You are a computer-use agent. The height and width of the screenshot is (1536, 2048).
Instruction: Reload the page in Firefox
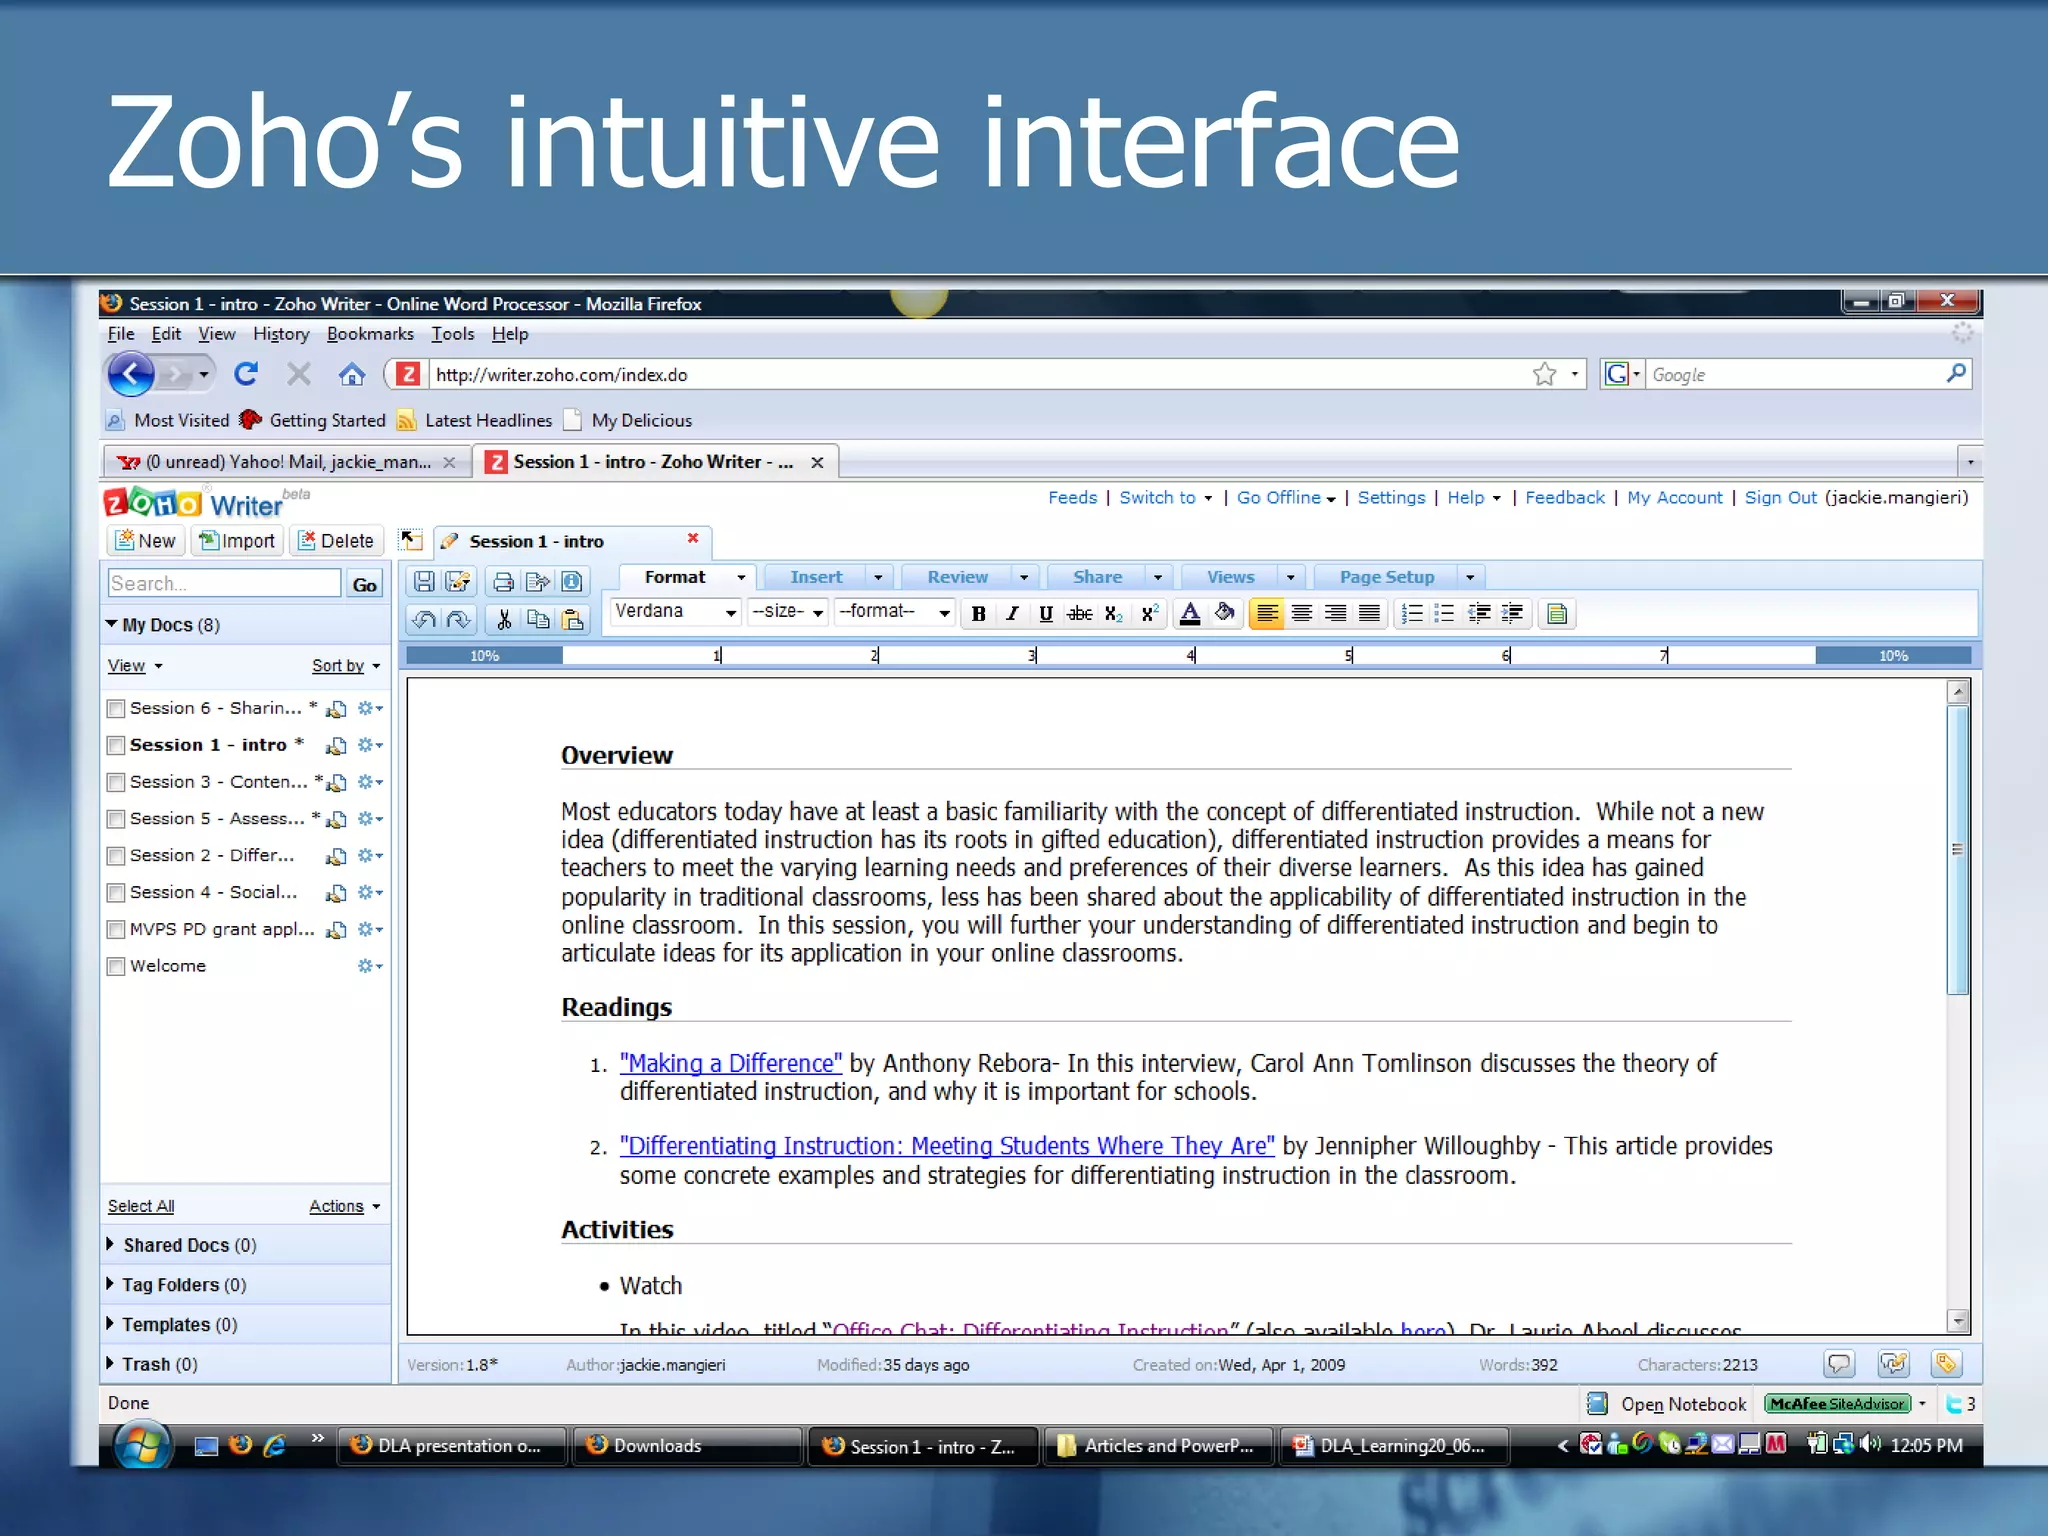click(x=246, y=374)
